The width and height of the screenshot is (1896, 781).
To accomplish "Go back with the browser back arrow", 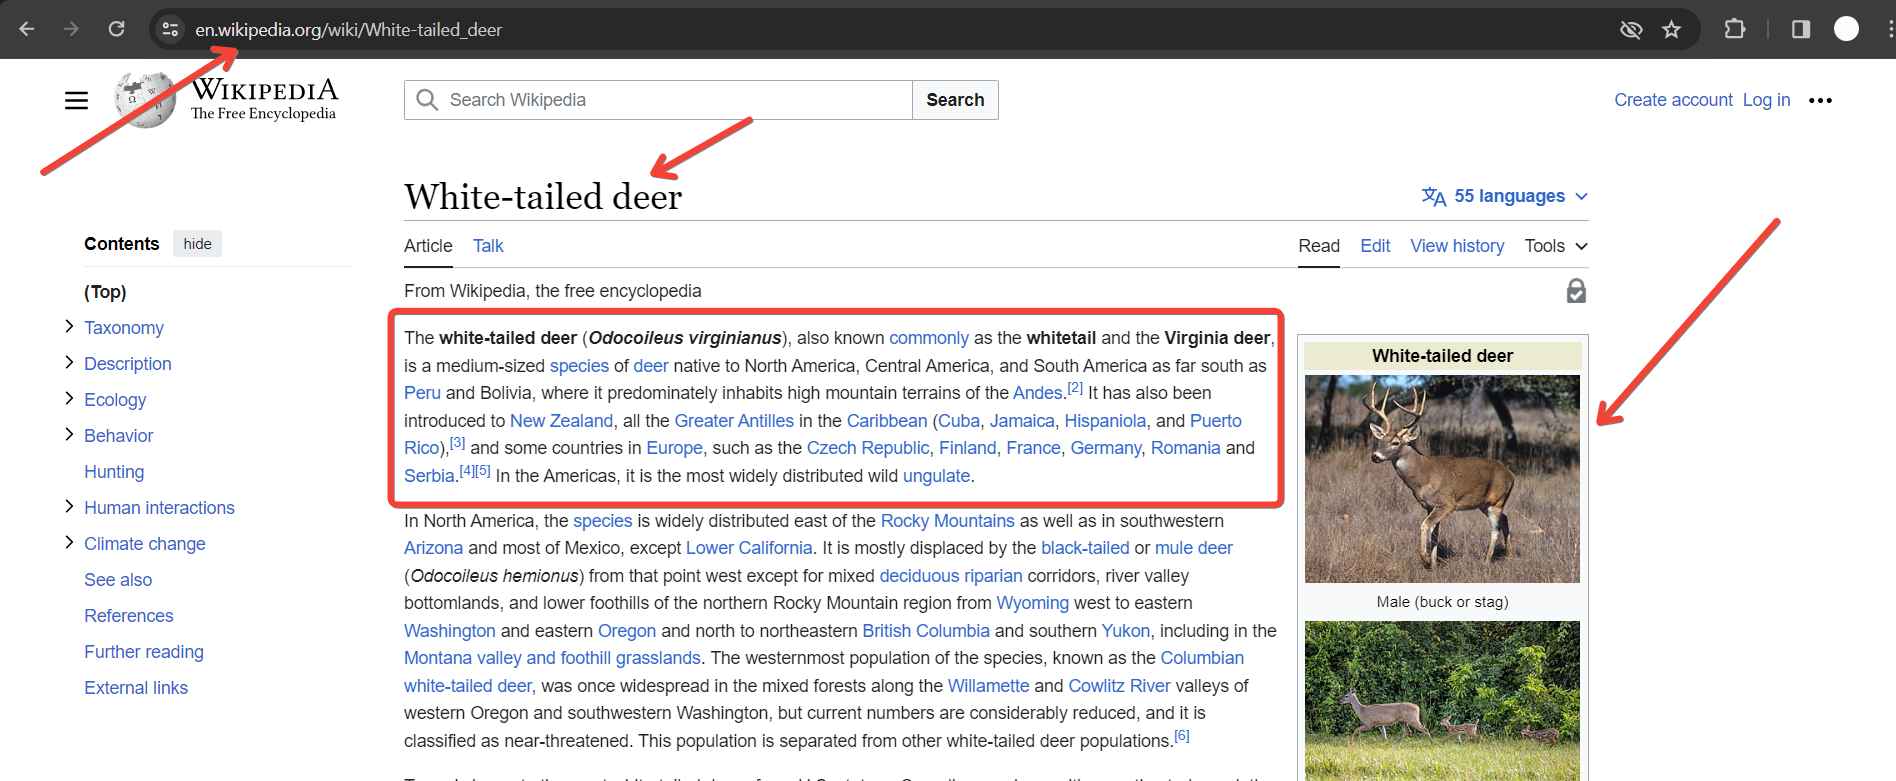I will point(27,29).
